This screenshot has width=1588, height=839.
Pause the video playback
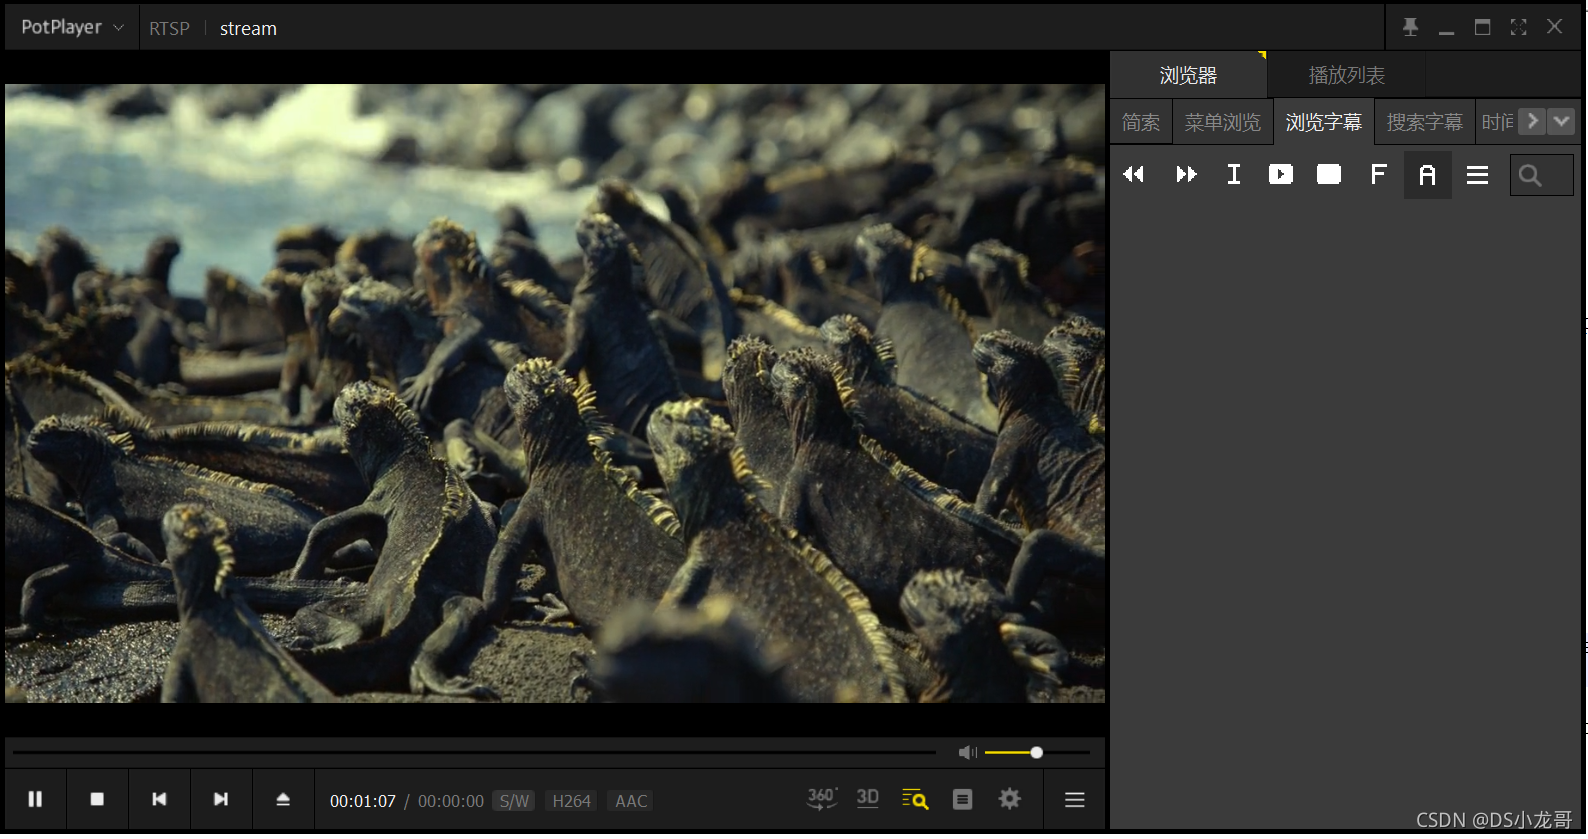coord(35,800)
